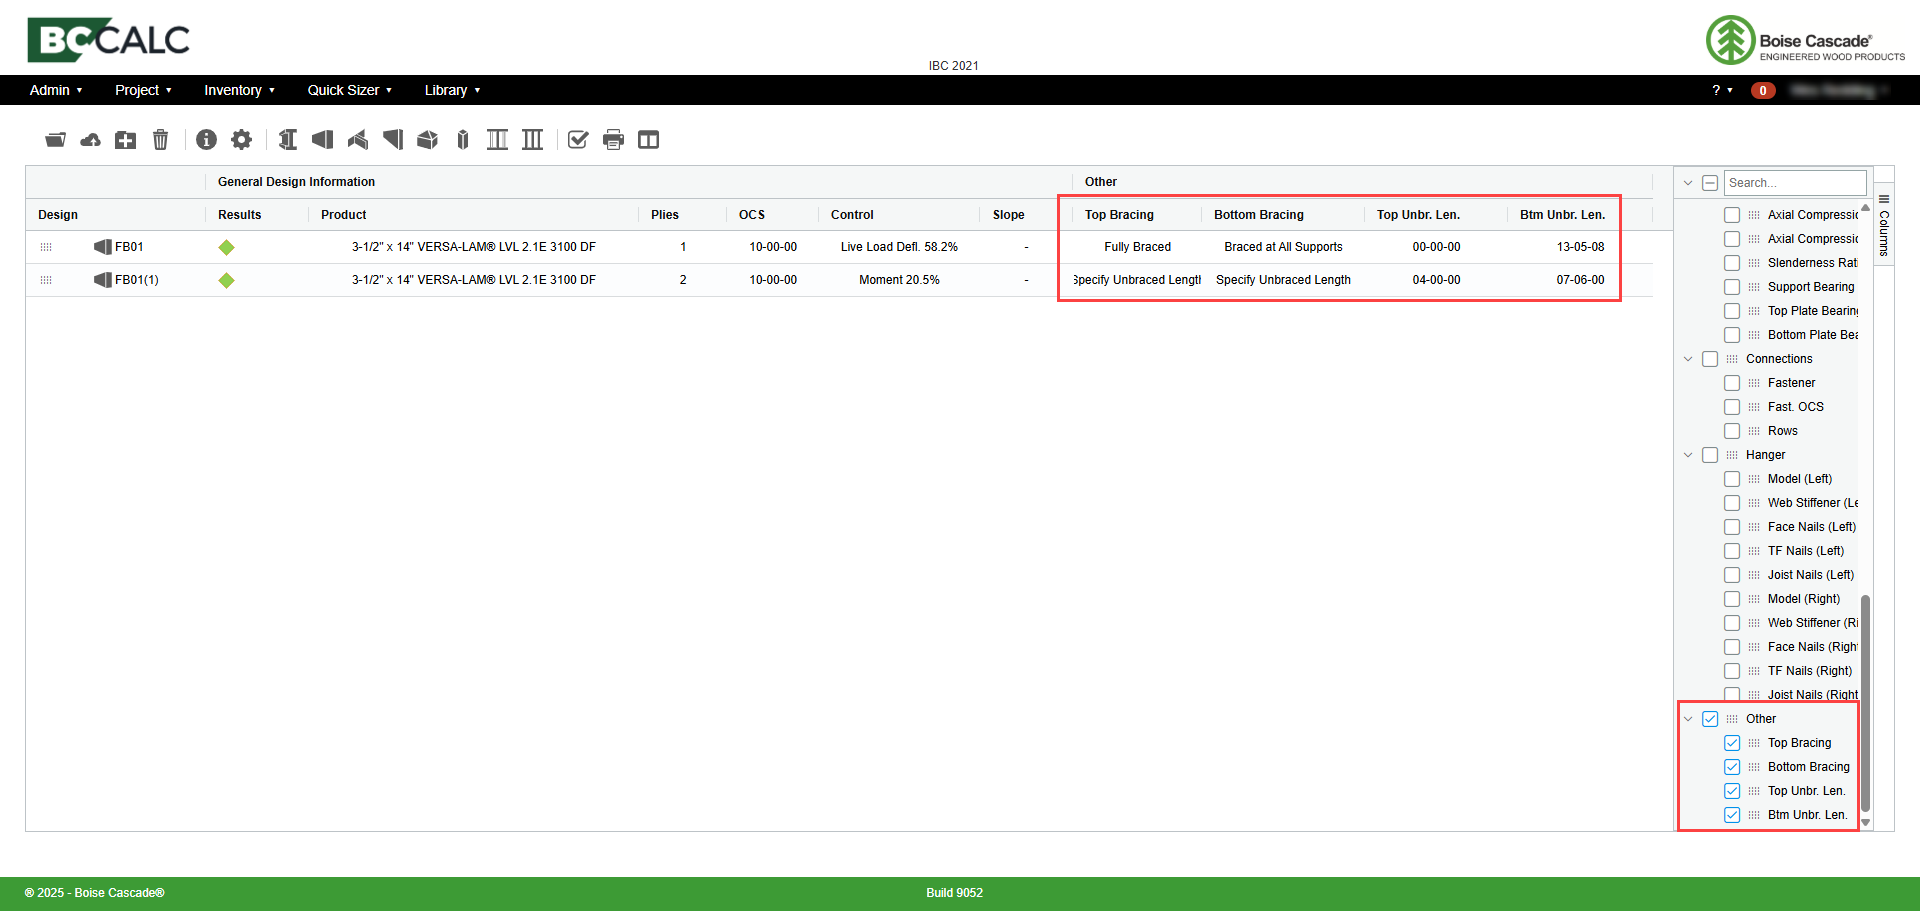
Task: Open the Inventory dropdown menu
Action: (x=239, y=90)
